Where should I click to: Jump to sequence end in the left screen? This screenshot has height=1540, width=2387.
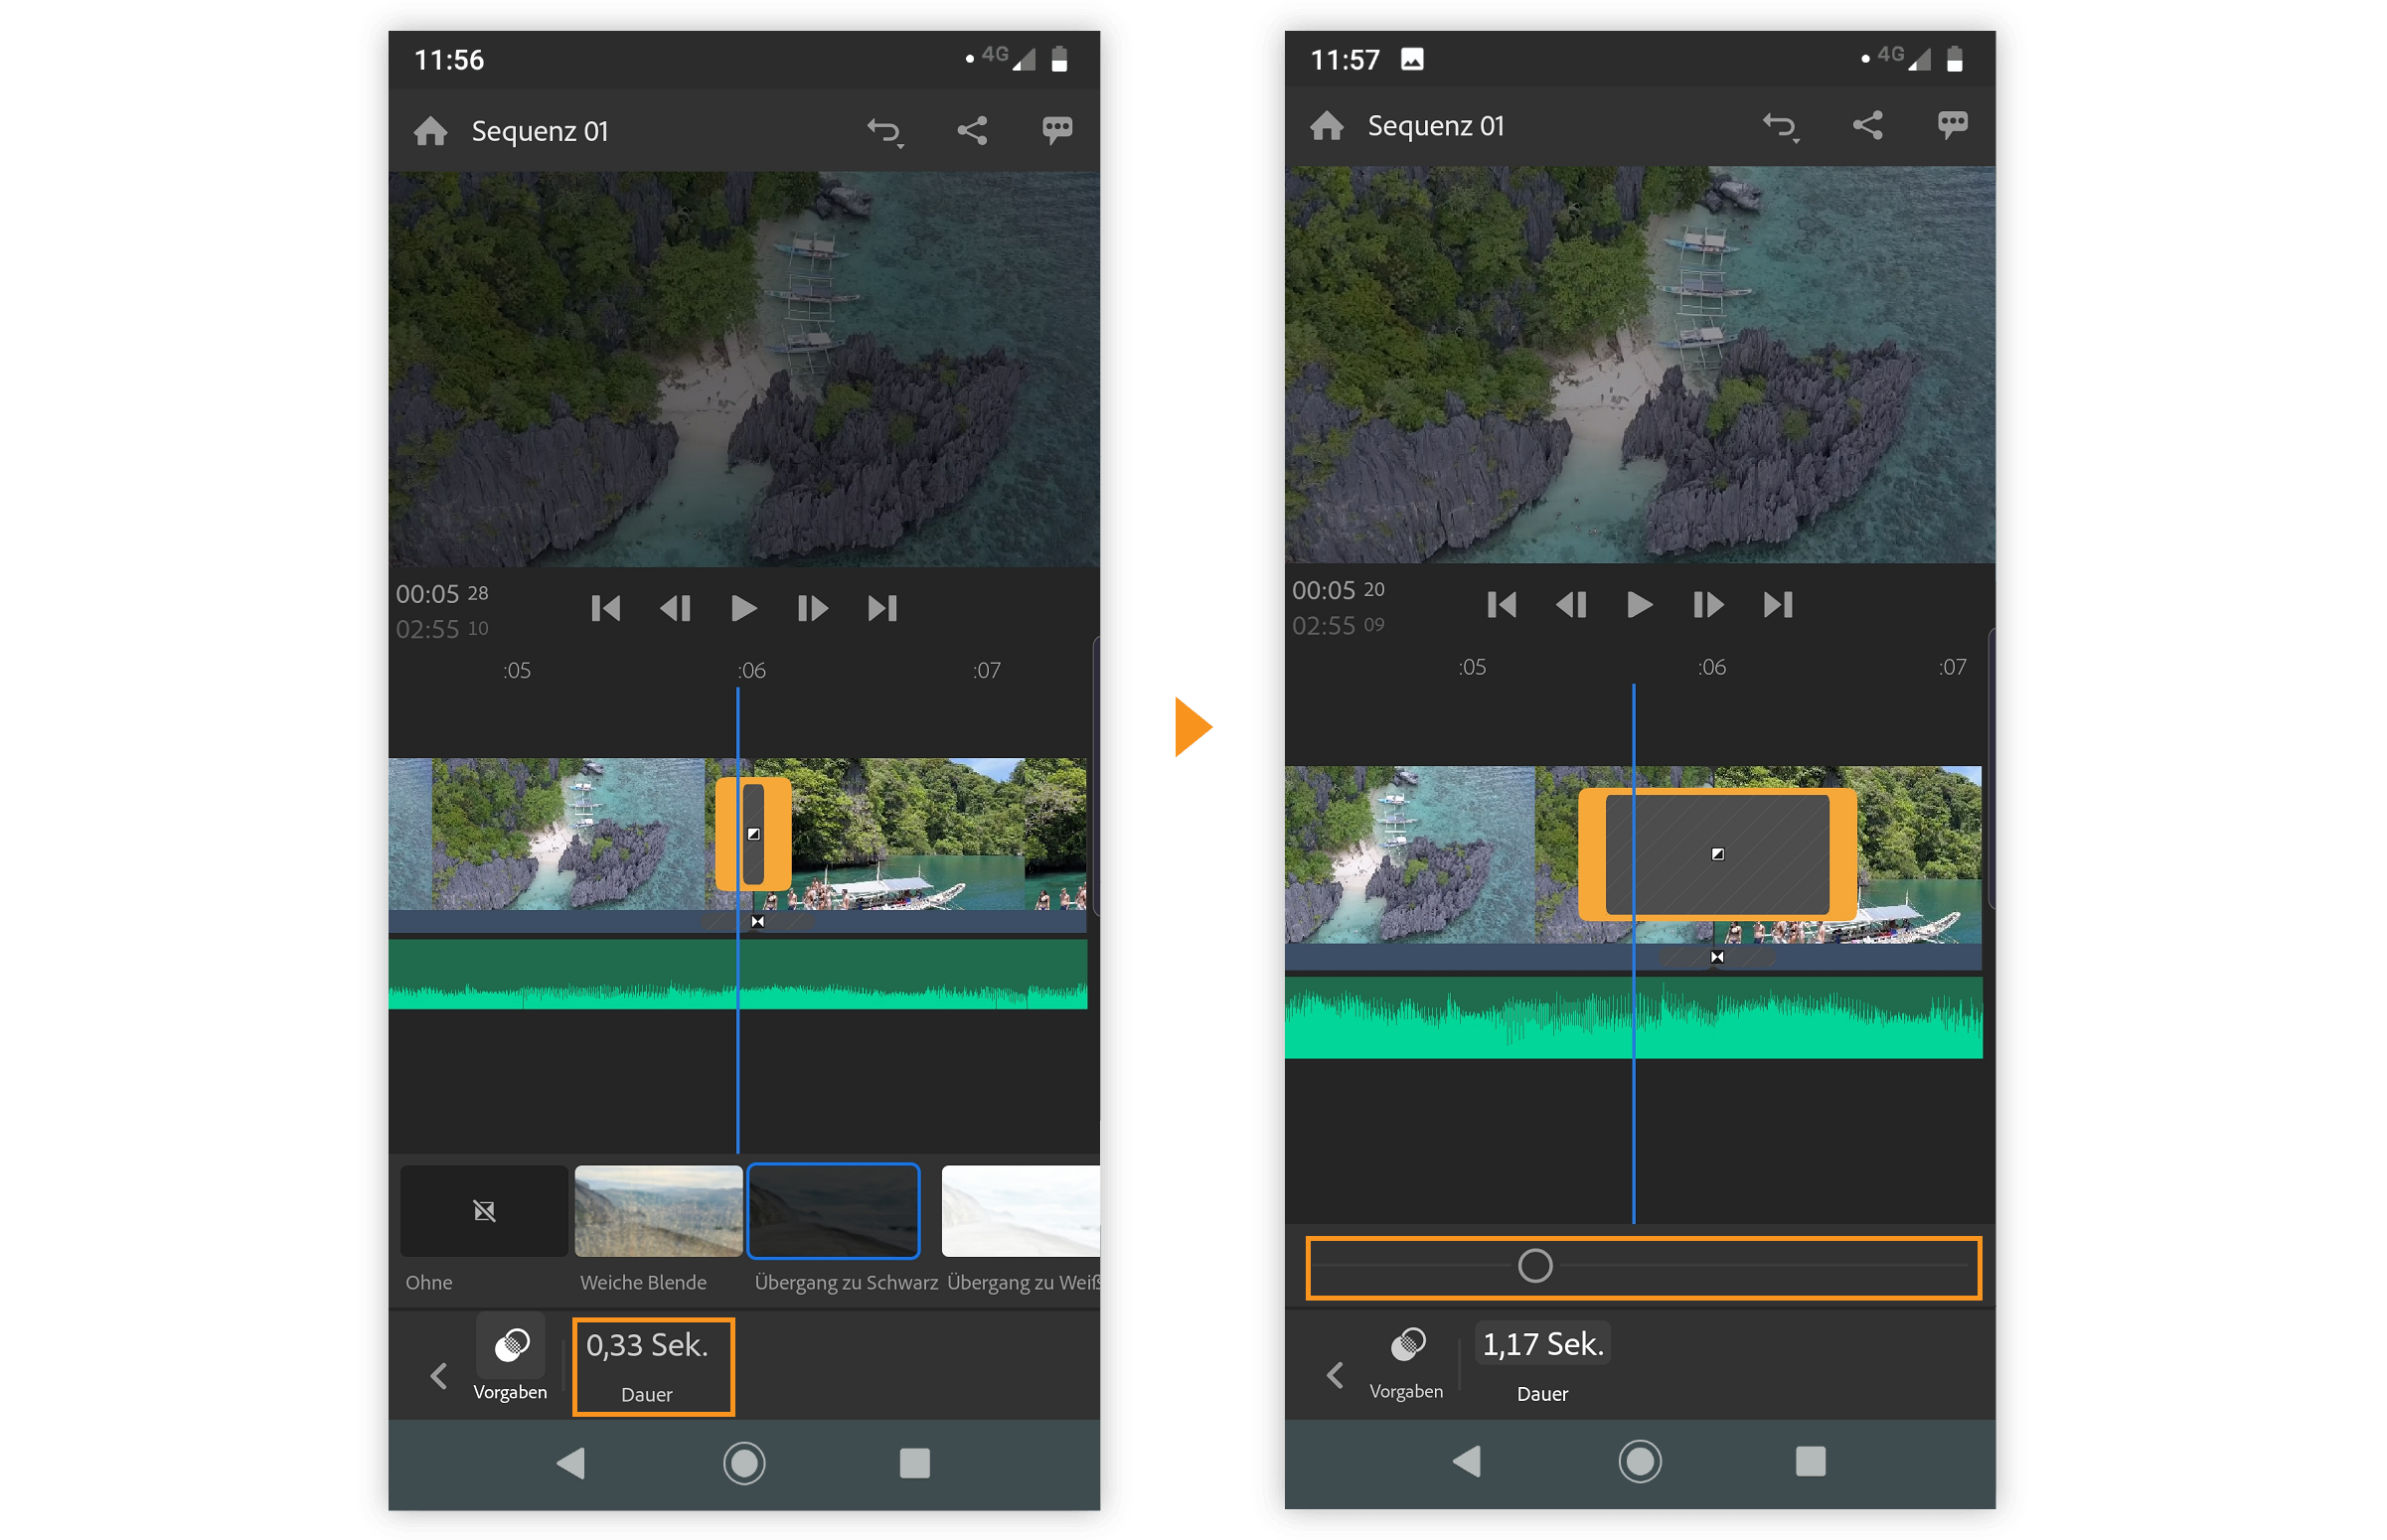(882, 608)
